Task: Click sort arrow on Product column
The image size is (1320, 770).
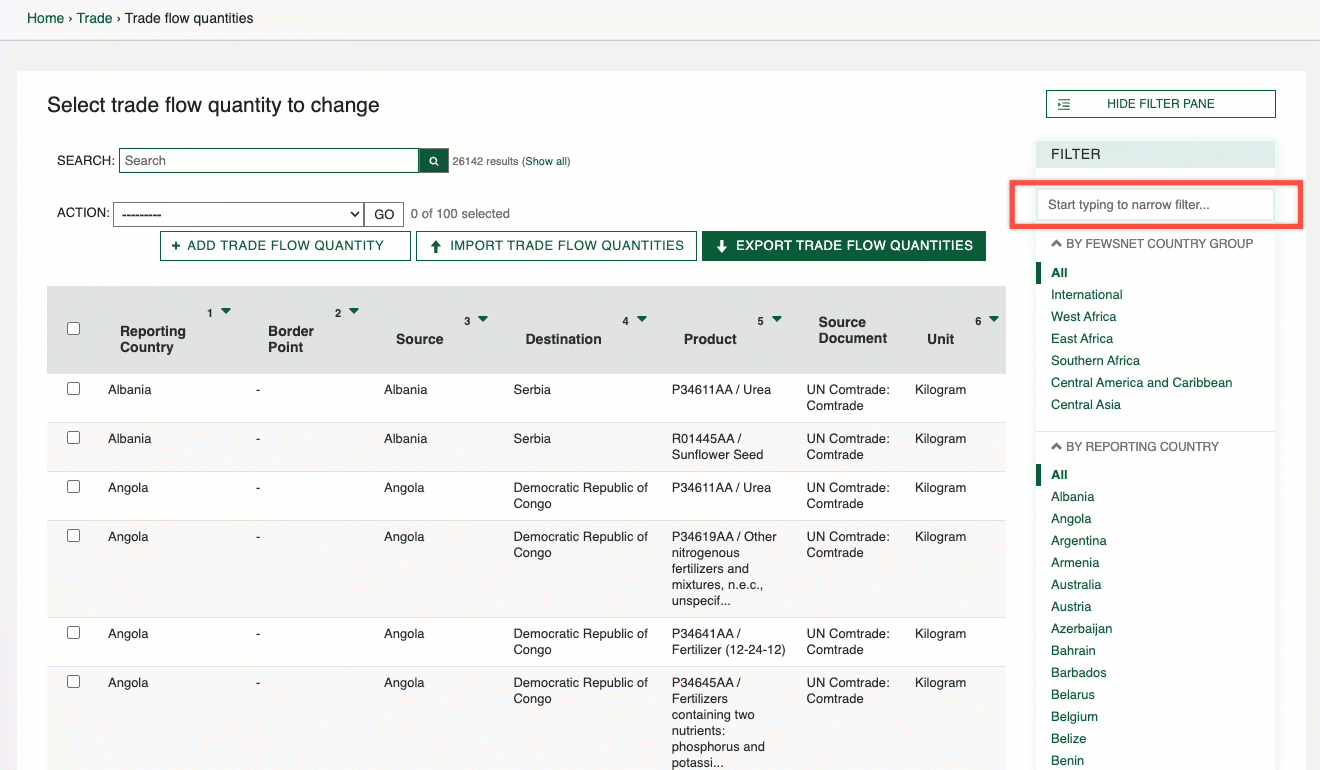Action: pyautogui.click(x=777, y=320)
